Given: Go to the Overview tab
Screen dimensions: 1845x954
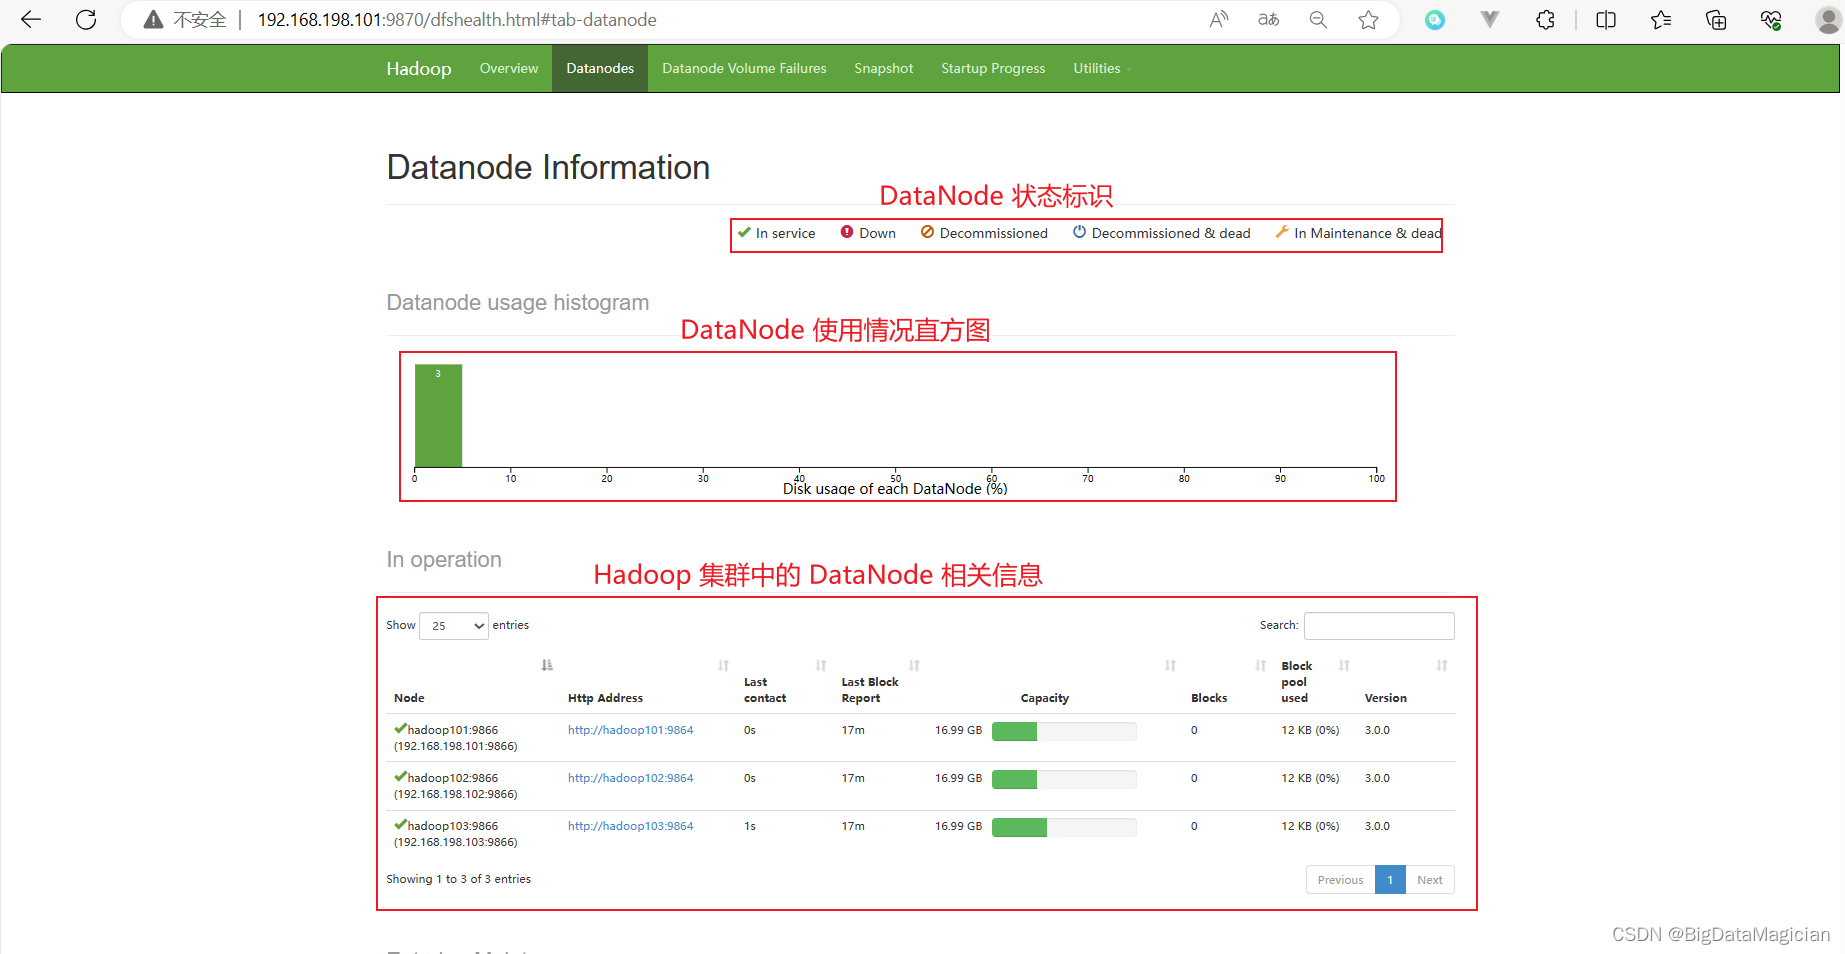Looking at the screenshot, I should pos(509,68).
